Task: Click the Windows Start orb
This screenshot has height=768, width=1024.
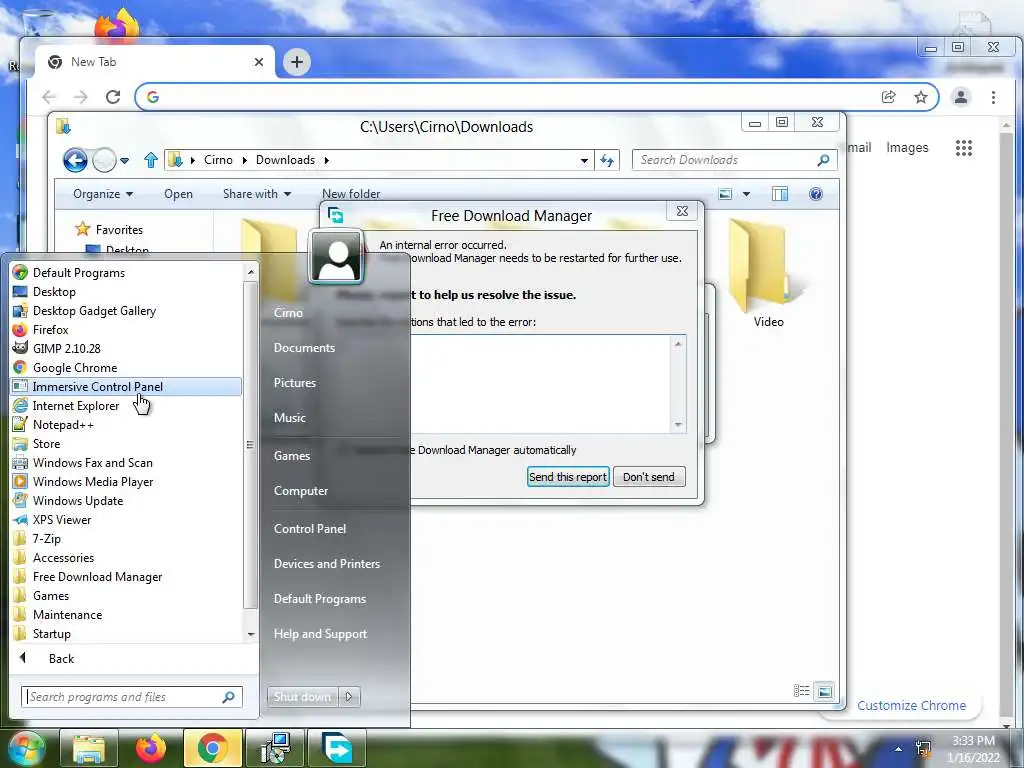Action: [25, 748]
